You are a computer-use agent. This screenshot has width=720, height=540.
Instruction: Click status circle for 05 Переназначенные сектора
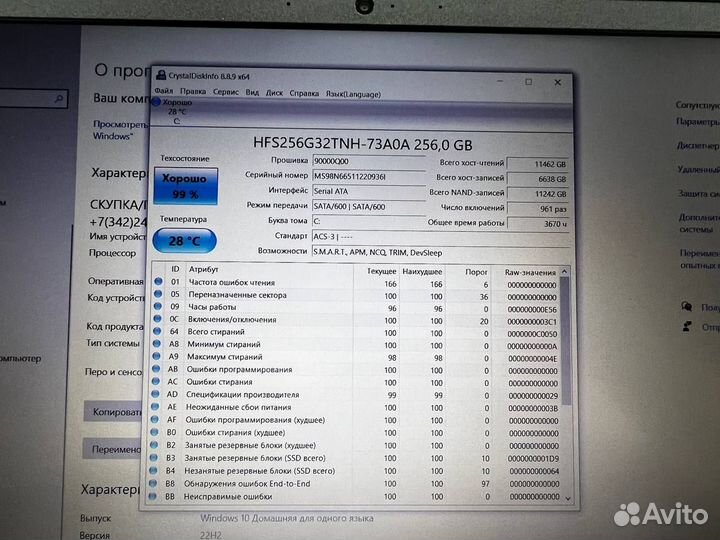click(158, 294)
